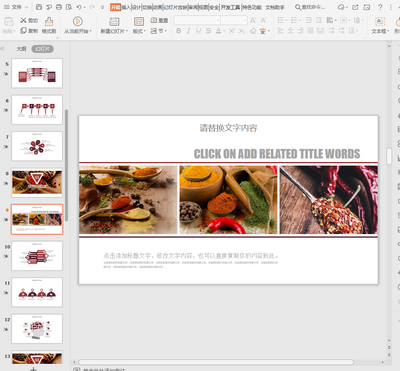Expand the numbered list dropdown arrow
The image size is (400, 371).
click(x=300, y=20)
